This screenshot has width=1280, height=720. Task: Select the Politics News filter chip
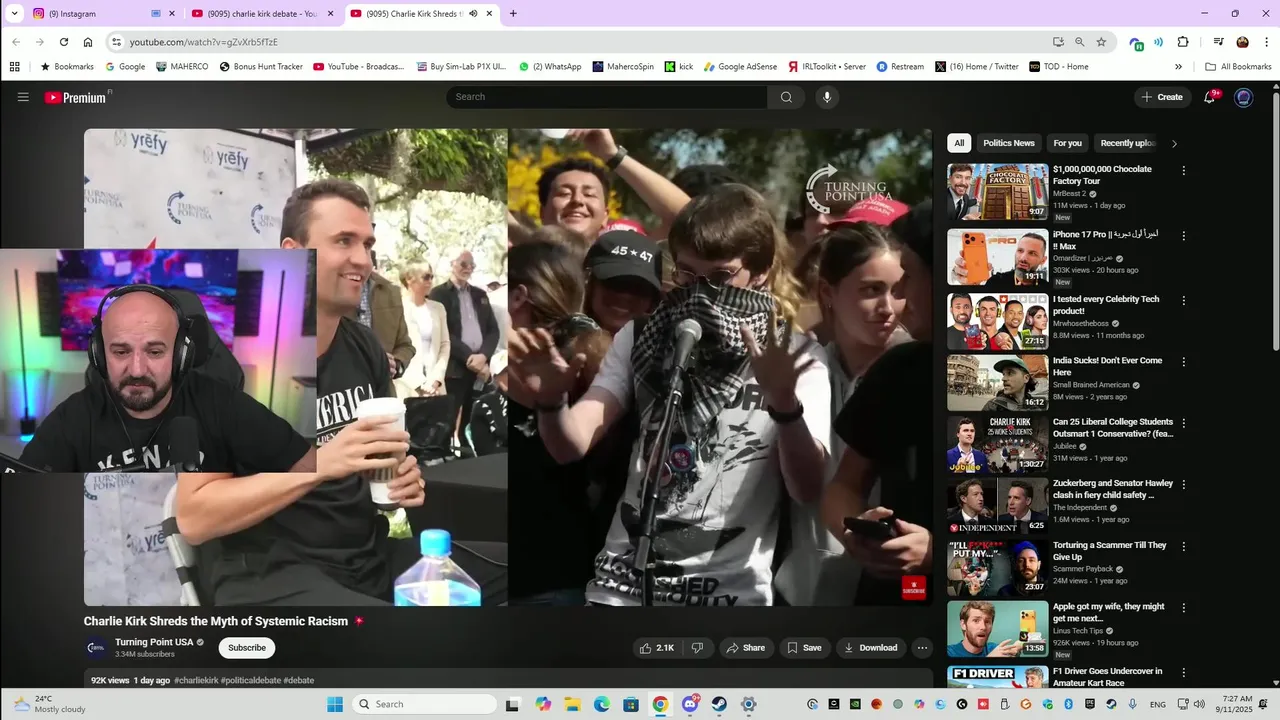[x=1009, y=143]
